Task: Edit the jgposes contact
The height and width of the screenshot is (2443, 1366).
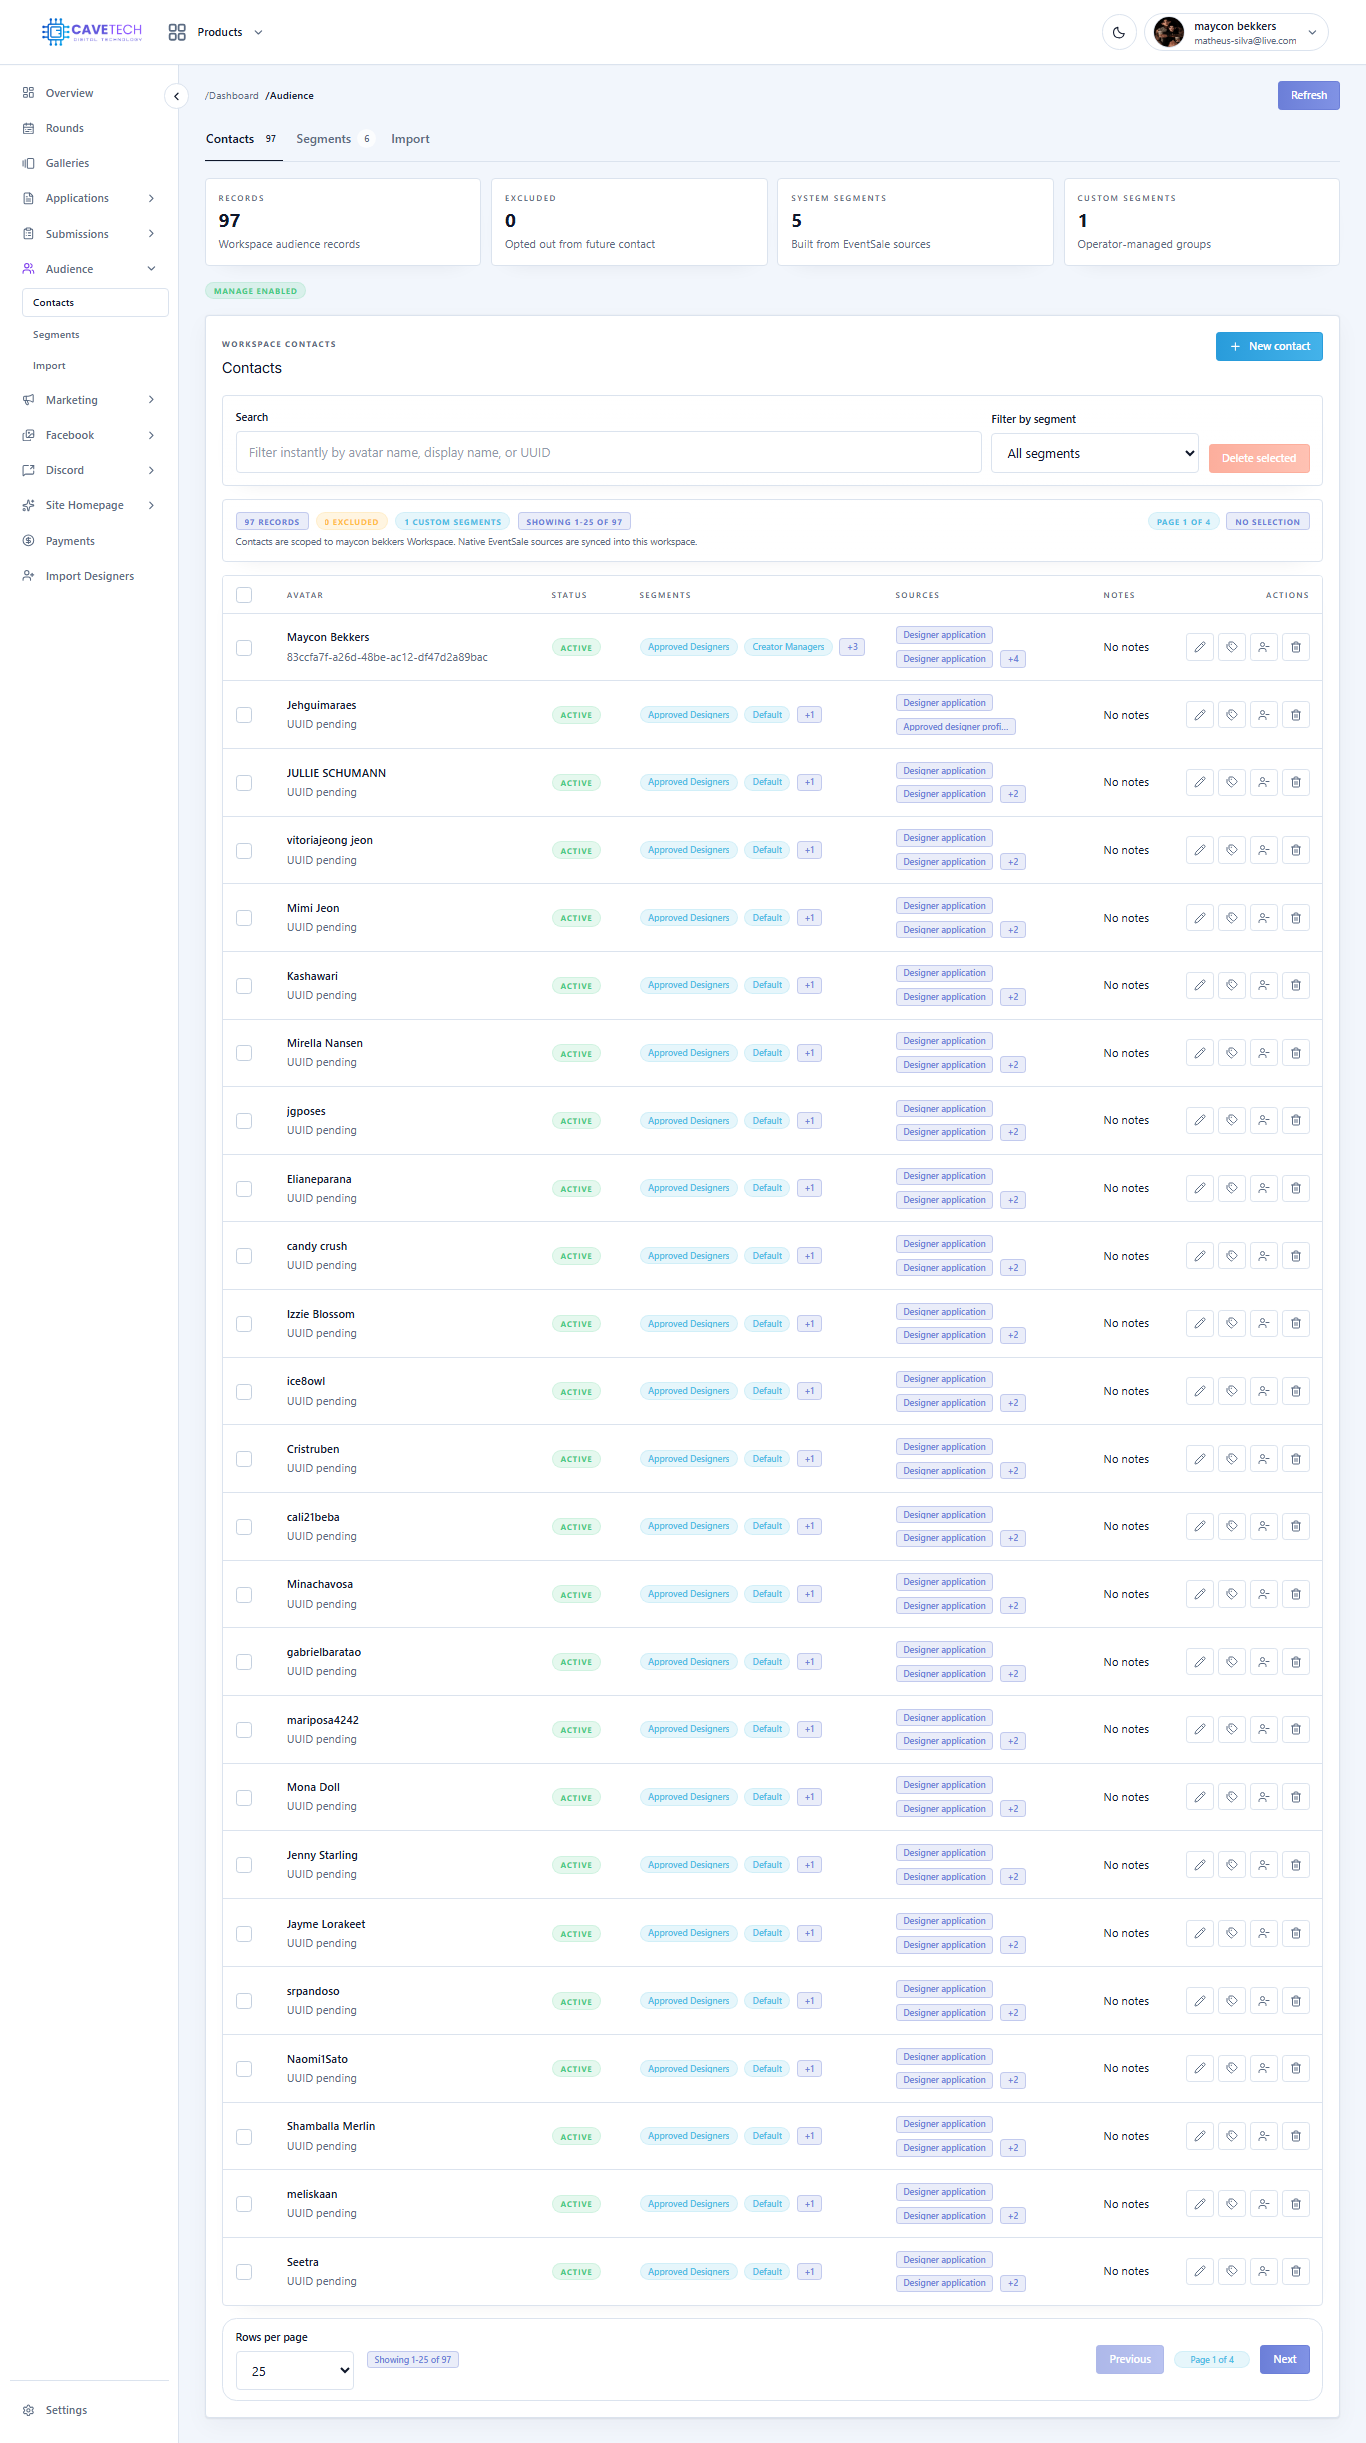Action: coord(1200,1120)
